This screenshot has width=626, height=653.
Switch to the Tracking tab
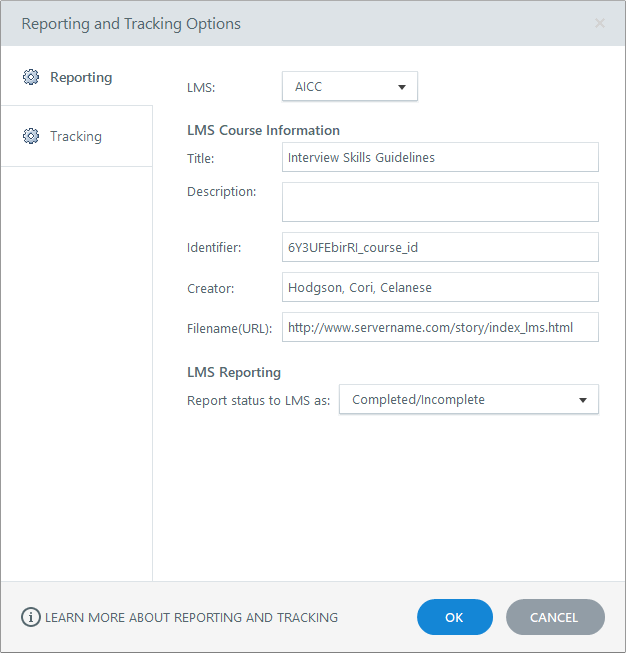76,136
